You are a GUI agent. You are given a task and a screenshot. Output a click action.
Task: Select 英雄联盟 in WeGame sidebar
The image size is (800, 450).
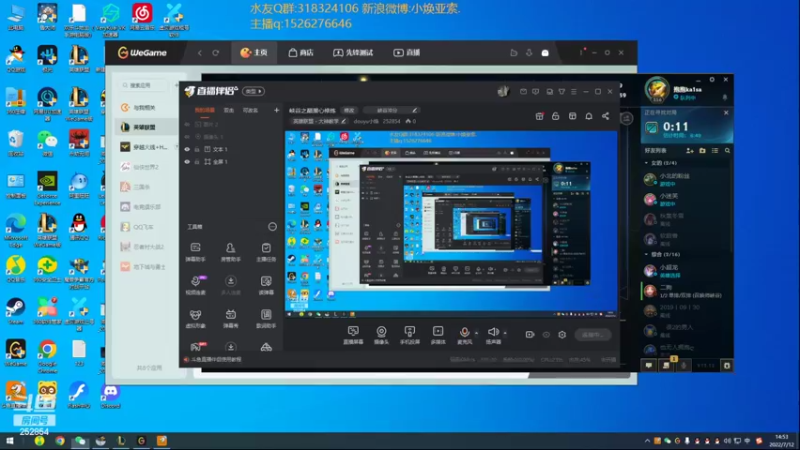(148, 127)
